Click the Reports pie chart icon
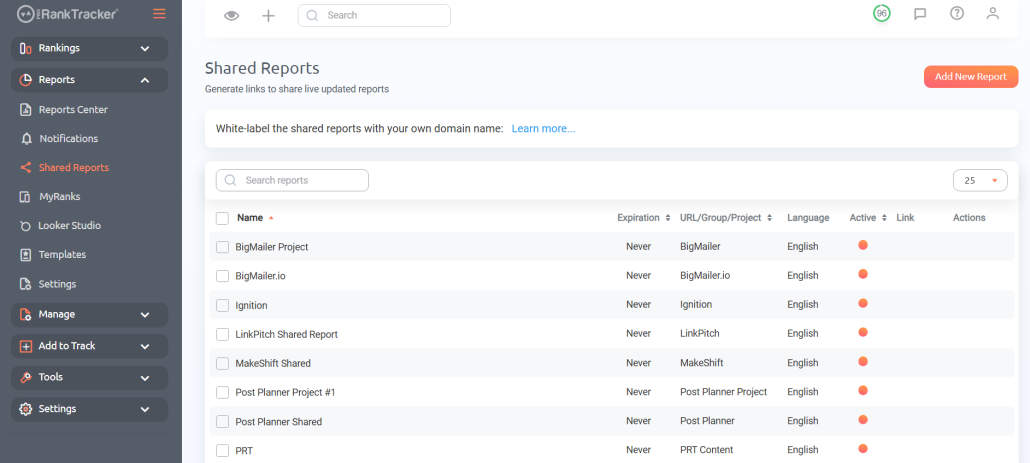The height and width of the screenshot is (463, 1030). tap(26, 80)
